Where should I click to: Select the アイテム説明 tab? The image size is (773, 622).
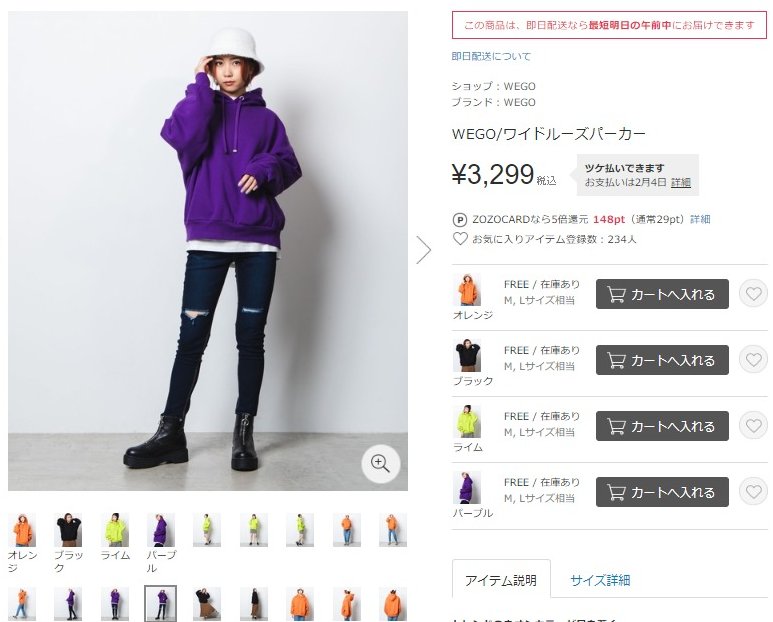(501, 580)
